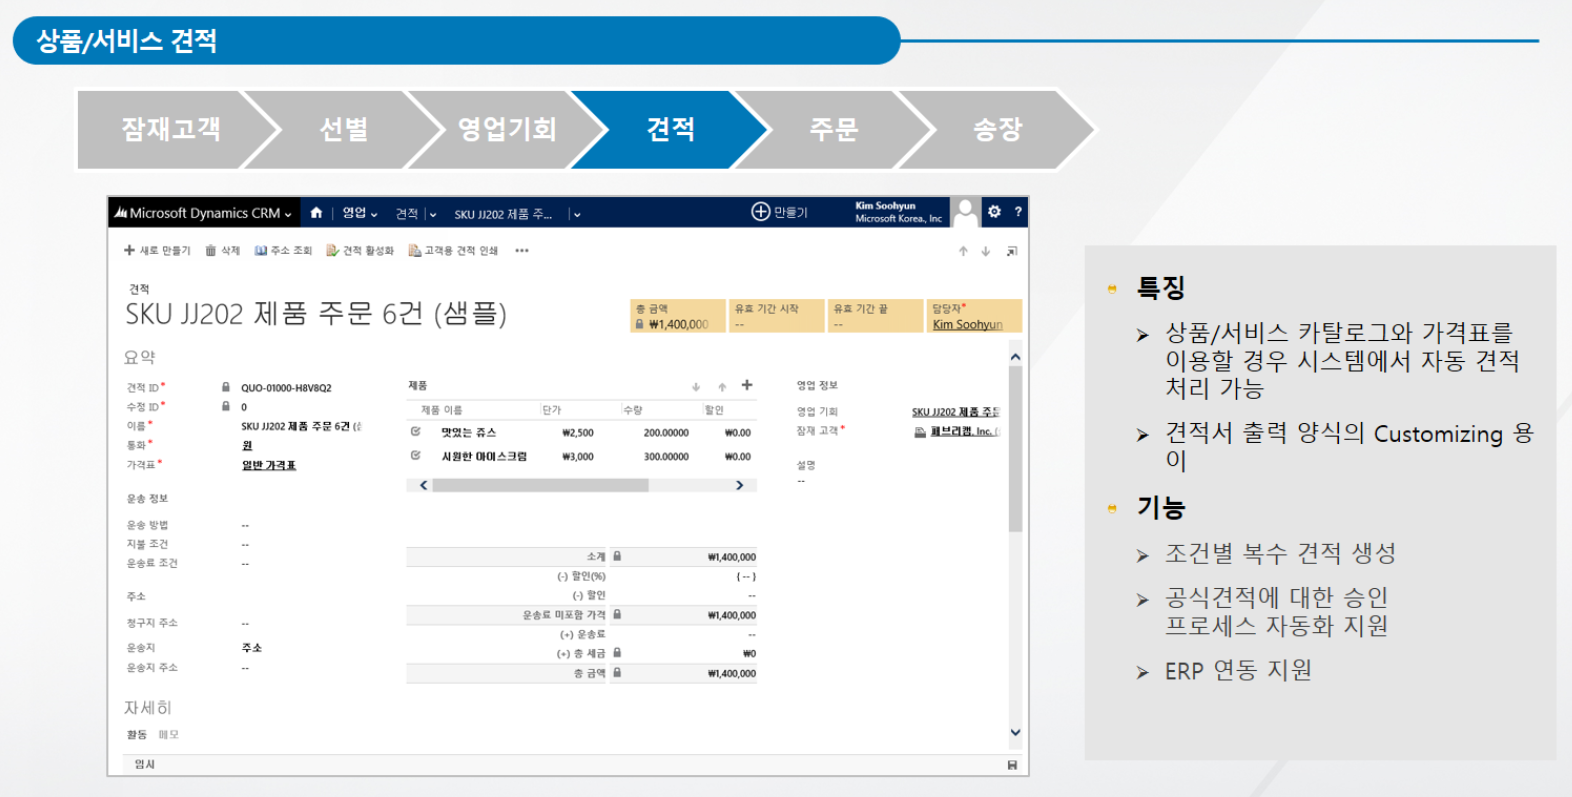Open more commands ellipsis in command bar
1572x797 pixels.
click(x=522, y=251)
